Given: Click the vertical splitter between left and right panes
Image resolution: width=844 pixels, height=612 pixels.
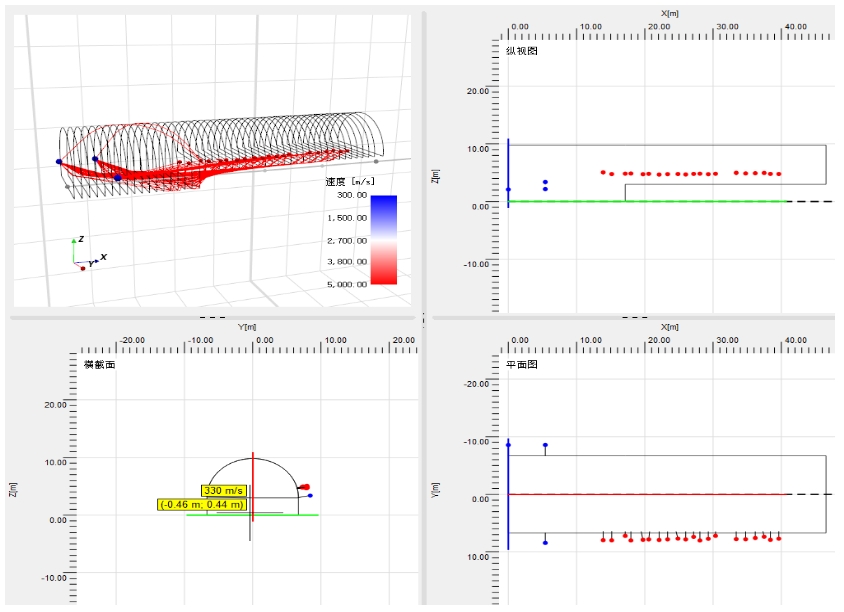Looking at the screenshot, I should click(x=423, y=318).
